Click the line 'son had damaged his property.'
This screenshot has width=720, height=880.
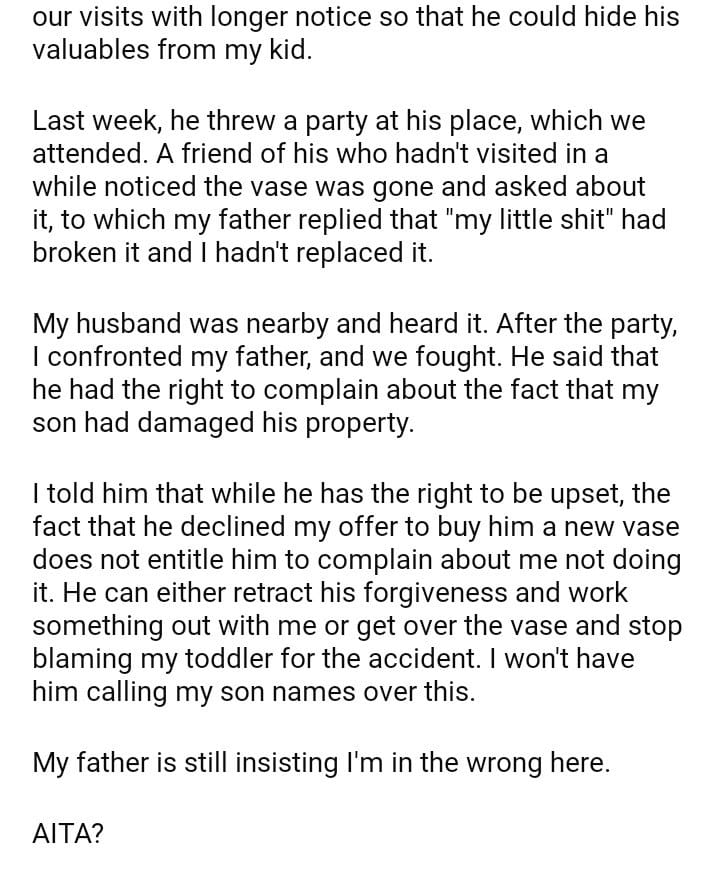coord(222,423)
